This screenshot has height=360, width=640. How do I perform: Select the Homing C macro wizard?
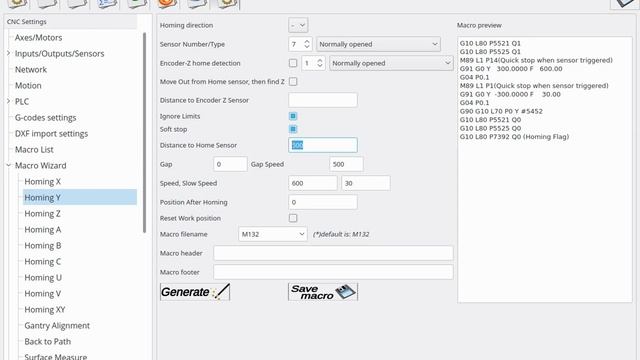[42, 261]
